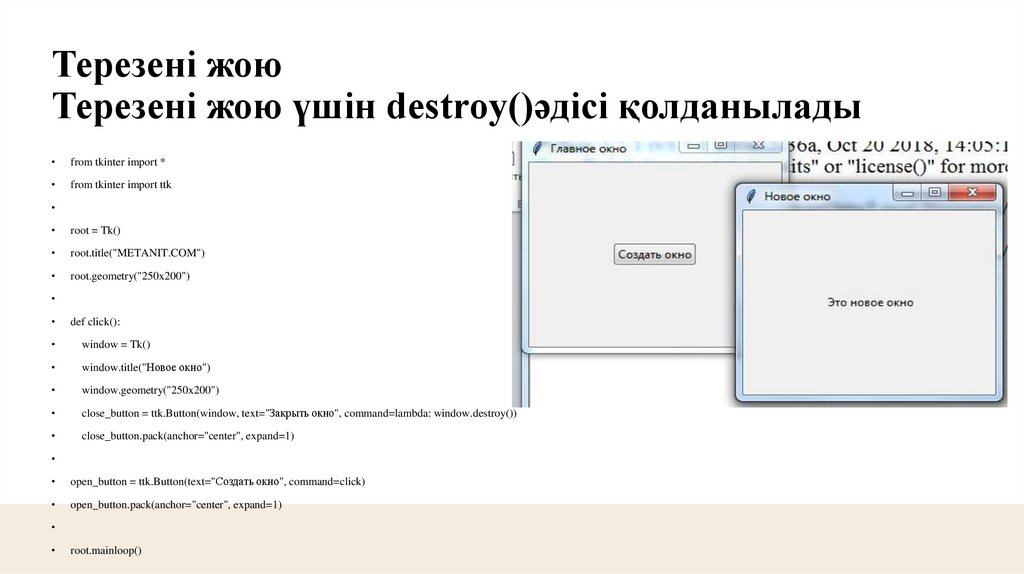Image resolution: width=1024 pixels, height=574 pixels.
Task: Maximize the Новое окно window
Action: tap(935, 192)
